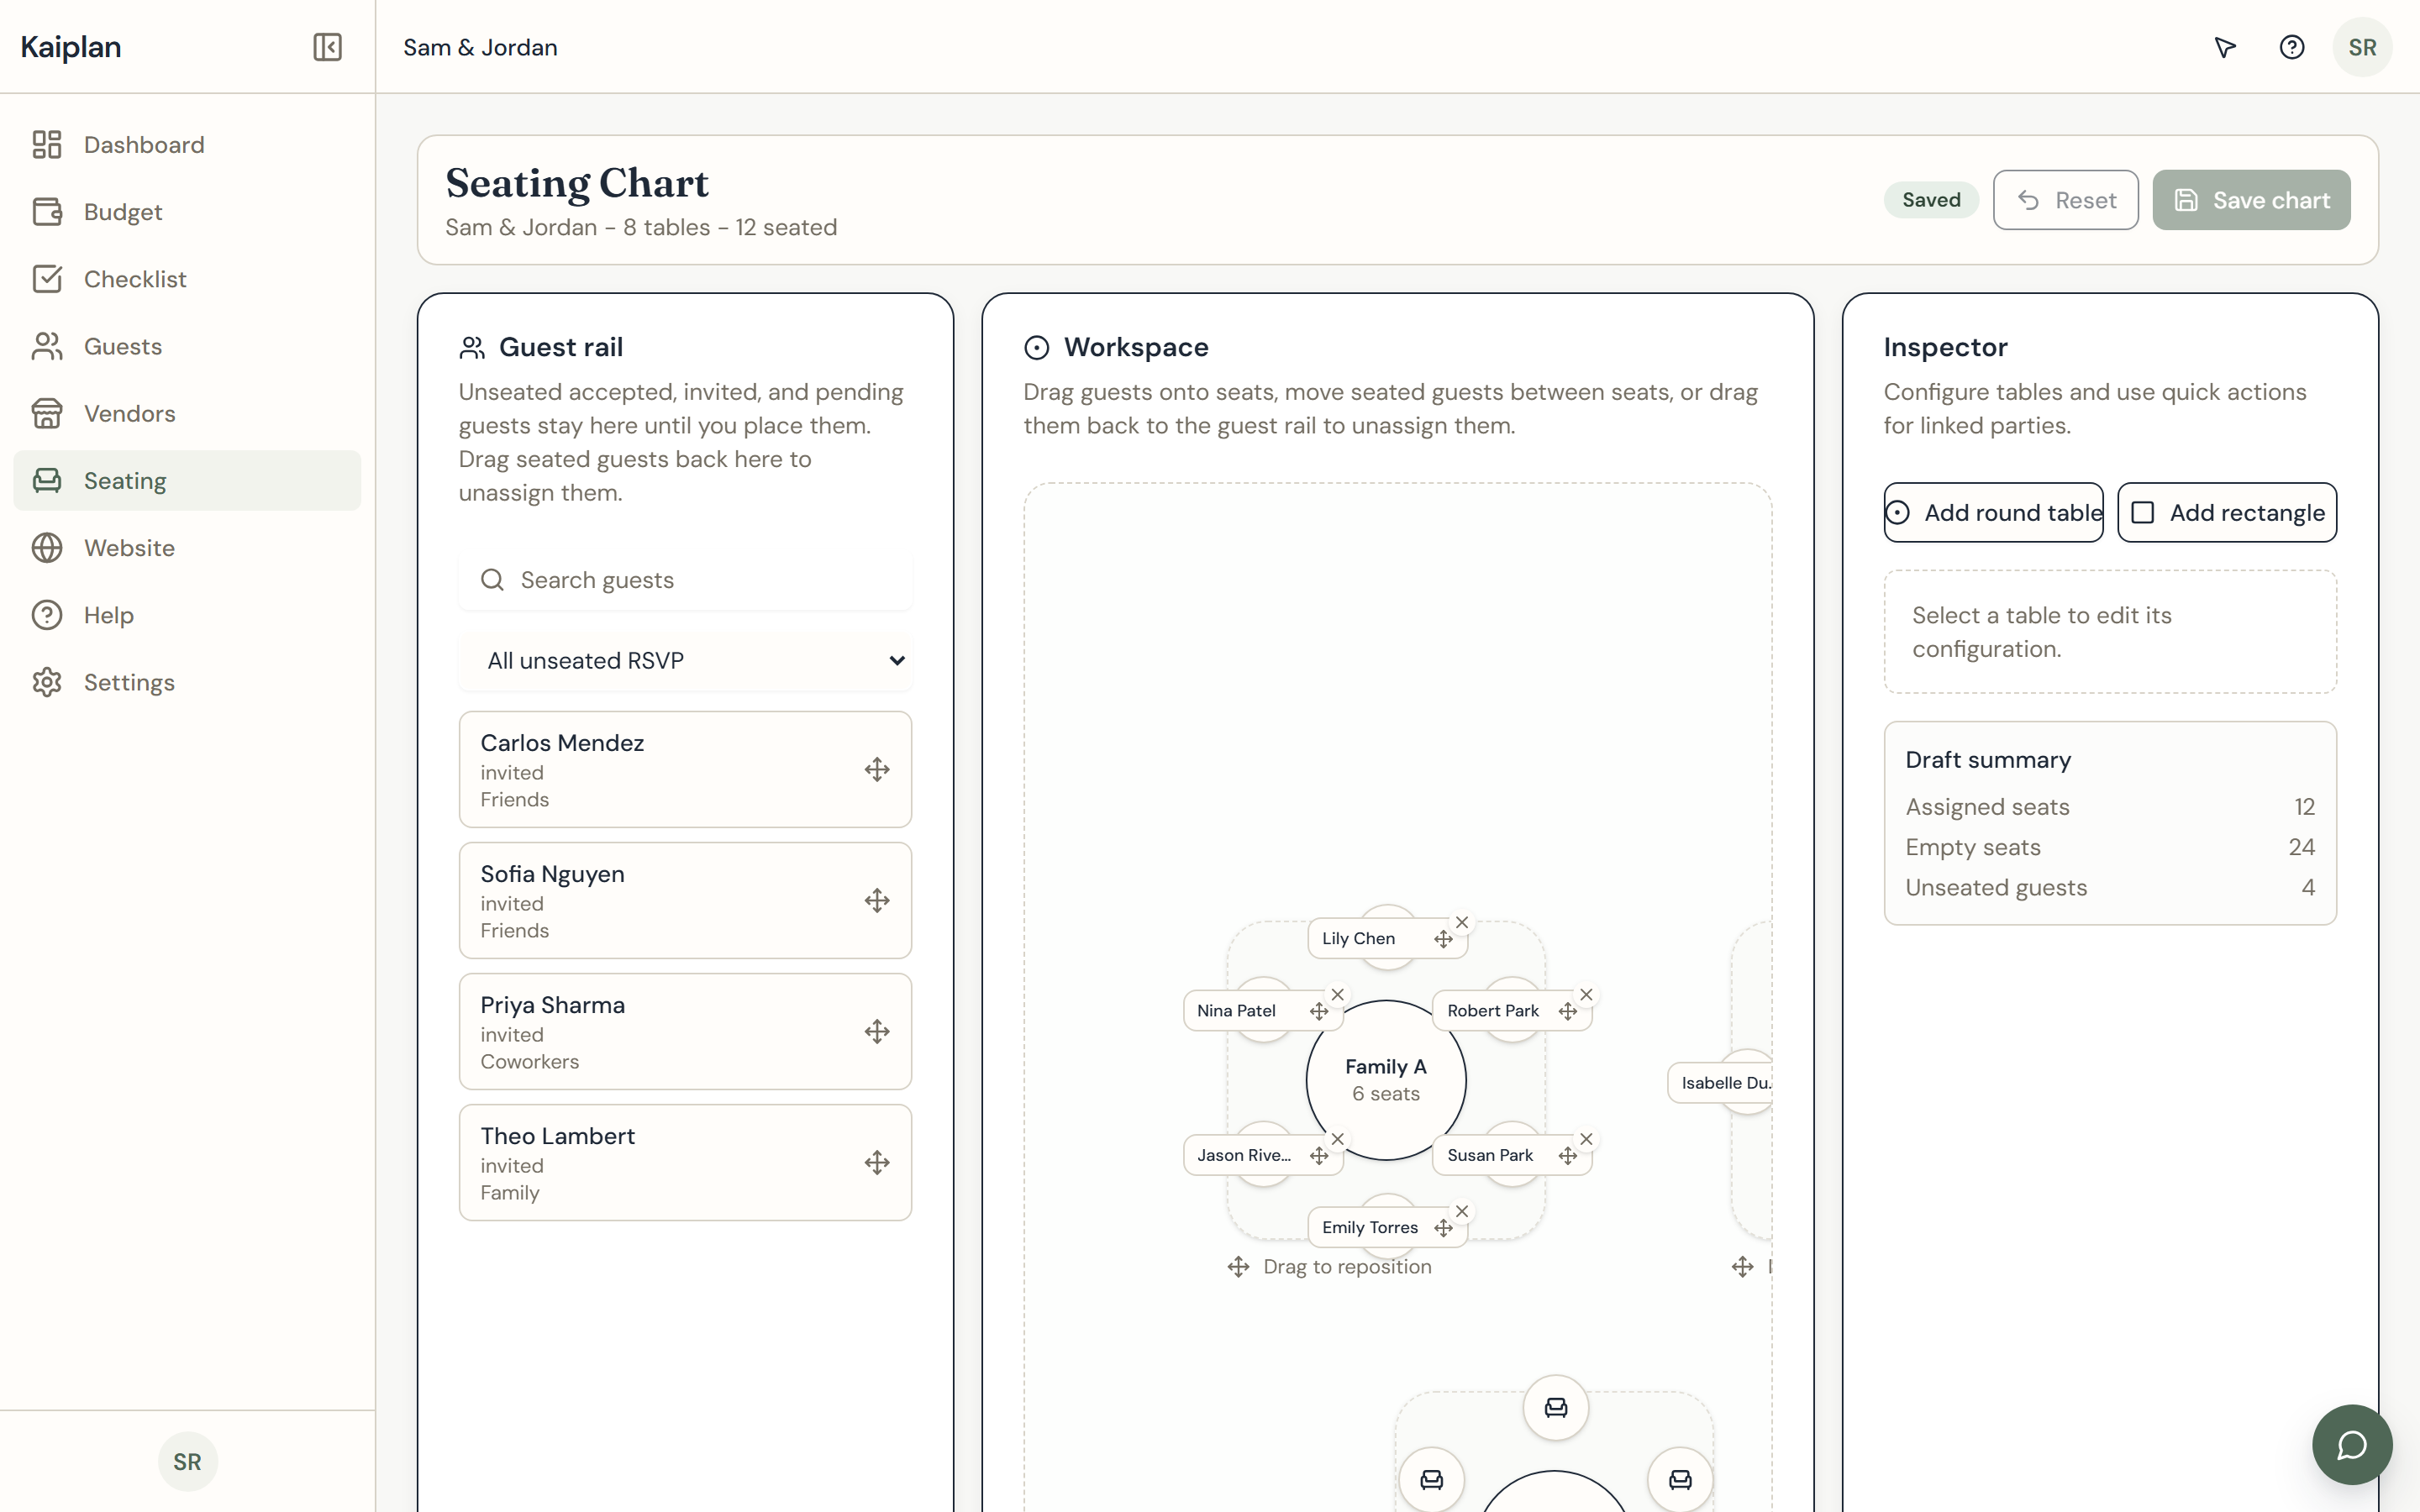
Task: Click the Empty seats value 24
Action: pos(2301,847)
